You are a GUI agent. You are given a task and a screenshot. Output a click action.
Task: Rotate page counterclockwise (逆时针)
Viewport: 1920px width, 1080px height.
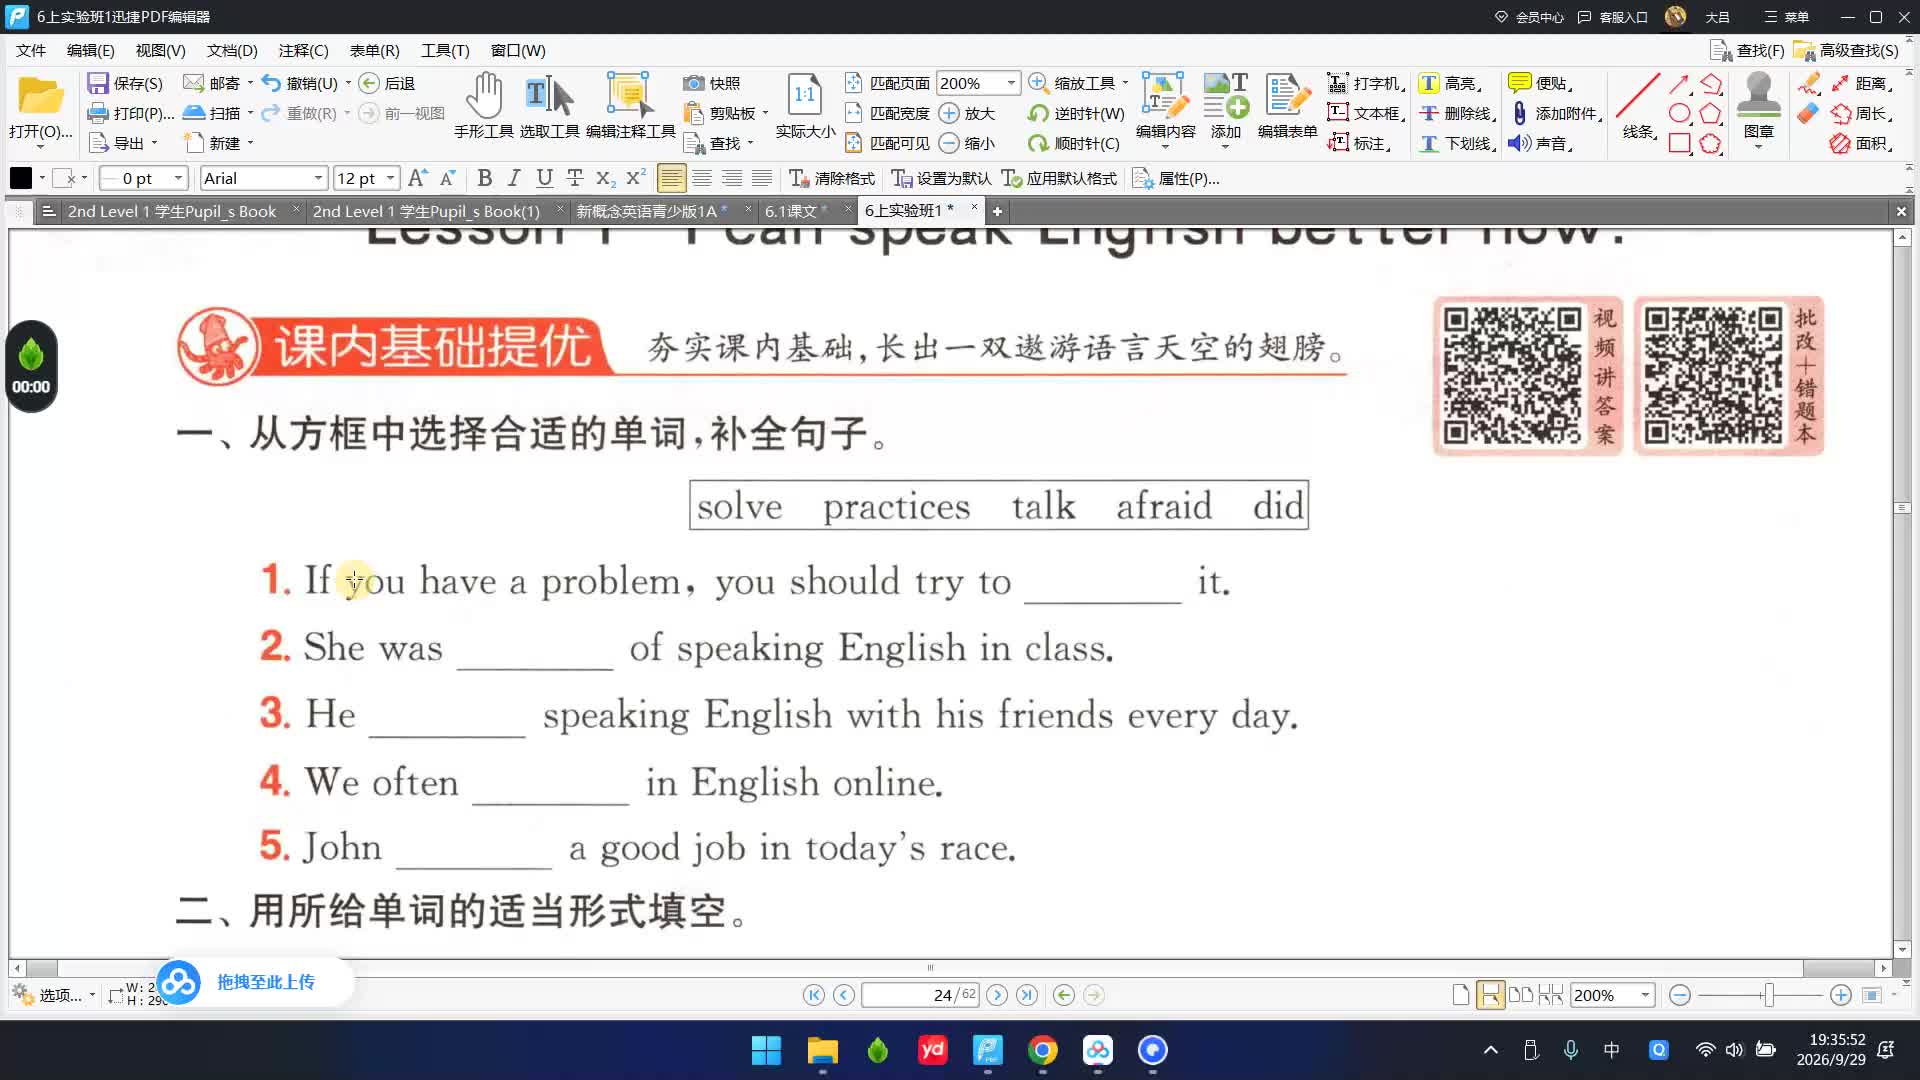coord(1076,113)
